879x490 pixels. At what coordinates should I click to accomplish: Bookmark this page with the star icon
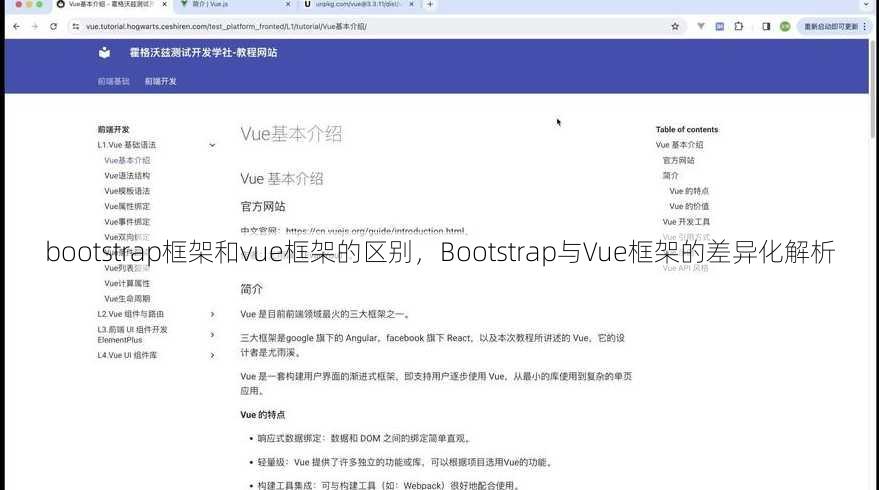(675, 26)
